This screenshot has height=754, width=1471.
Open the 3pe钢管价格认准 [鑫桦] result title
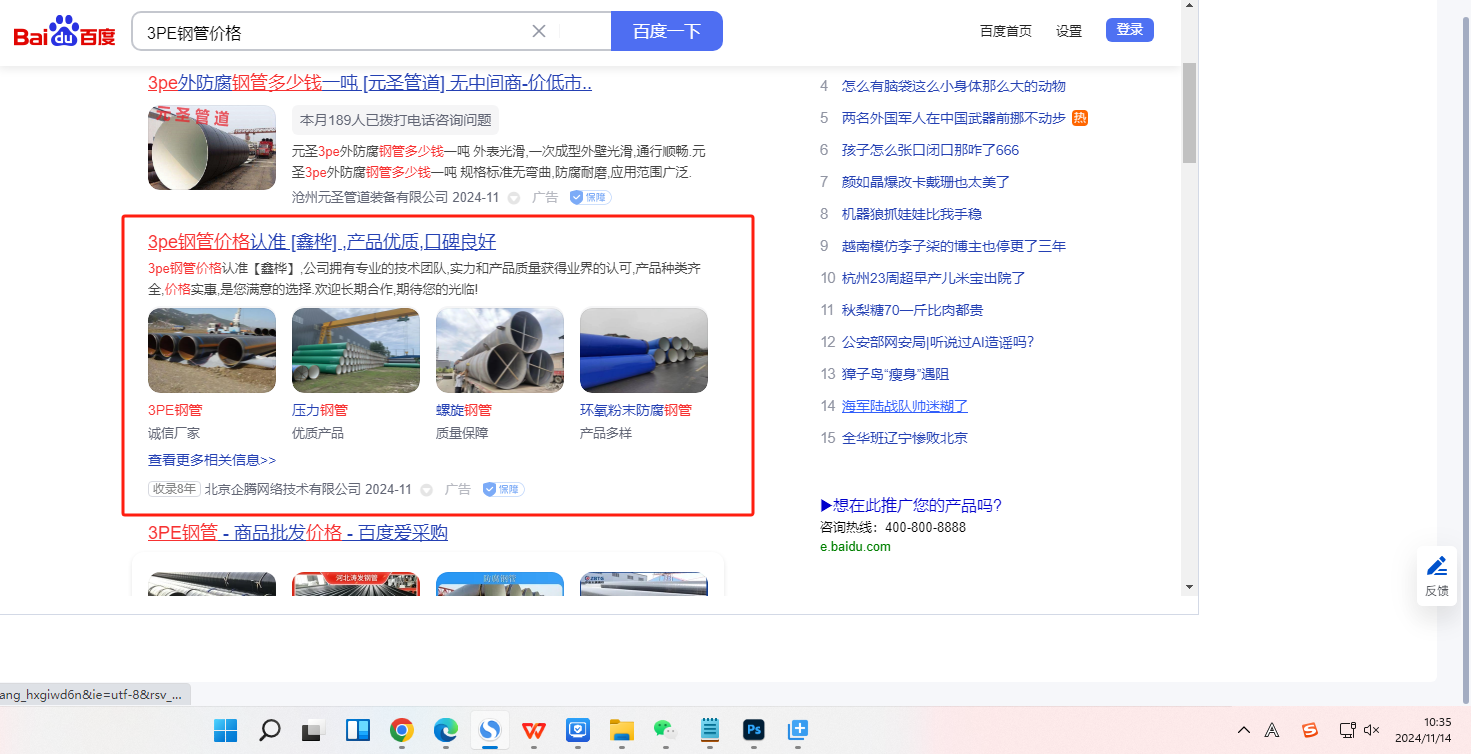(x=322, y=242)
